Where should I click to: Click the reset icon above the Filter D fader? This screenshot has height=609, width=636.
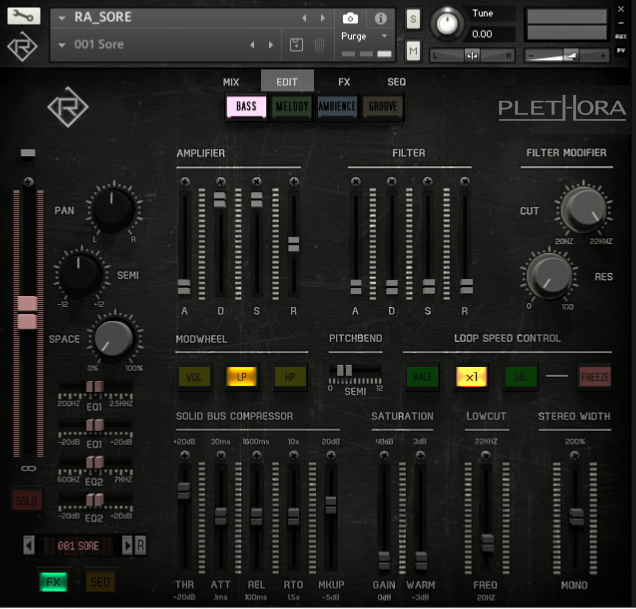tap(391, 181)
